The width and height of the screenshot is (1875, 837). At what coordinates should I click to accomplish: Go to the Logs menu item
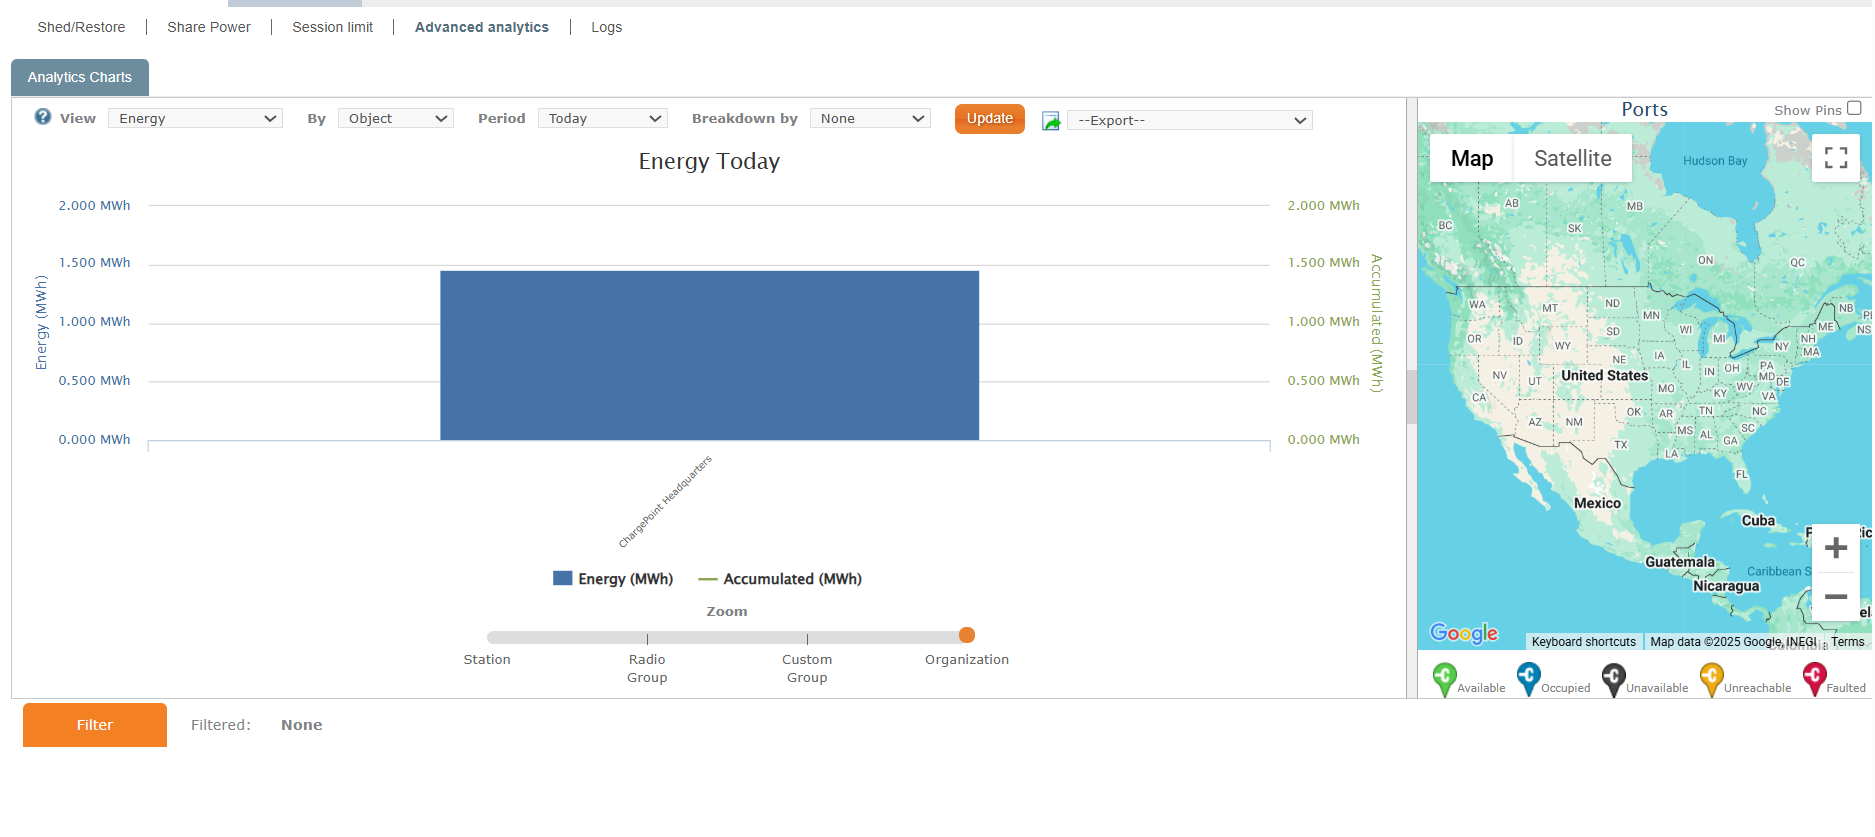click(x=606, y=27)
